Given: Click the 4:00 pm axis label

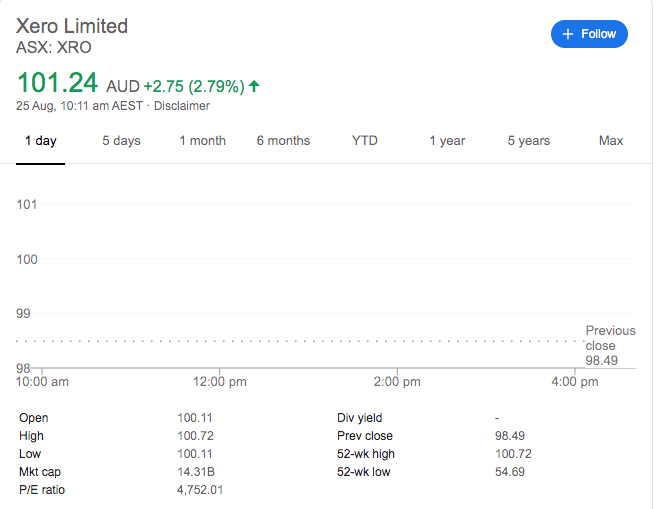Looking at the screenshot, I should 575,381.
